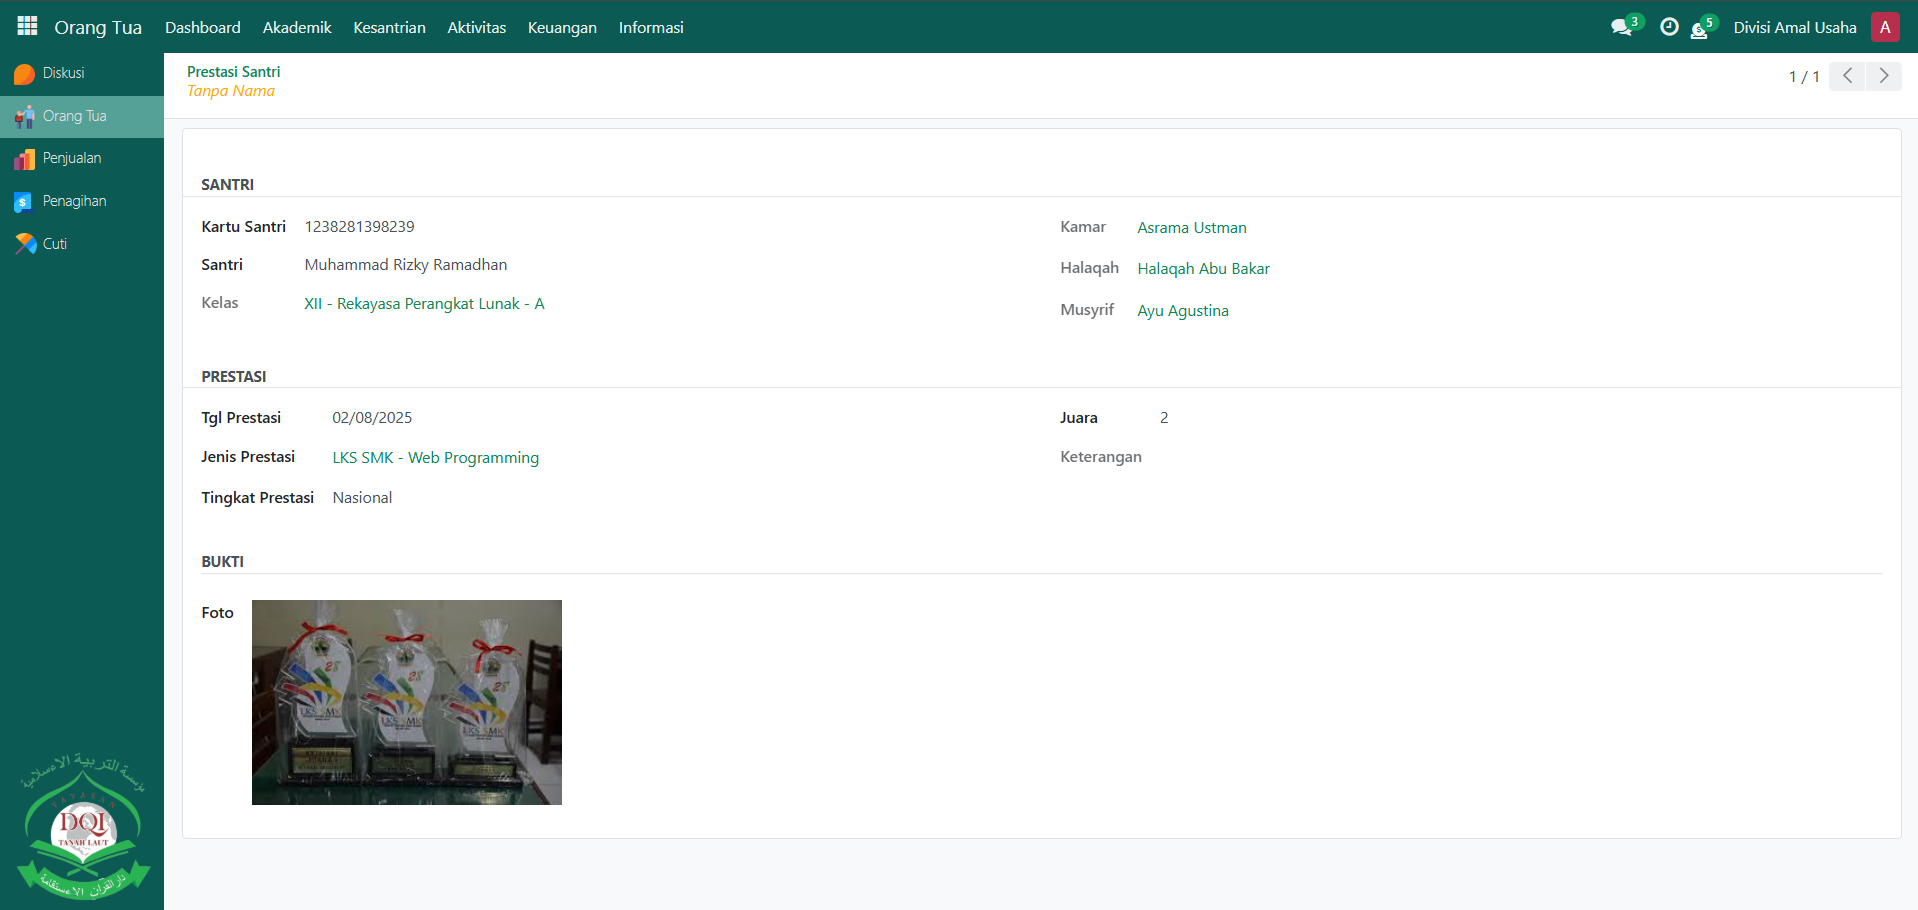Open the conversations chat icon with badge
The width and height of the screenshot is (1918, 910).
click(x=1622, y=27)
